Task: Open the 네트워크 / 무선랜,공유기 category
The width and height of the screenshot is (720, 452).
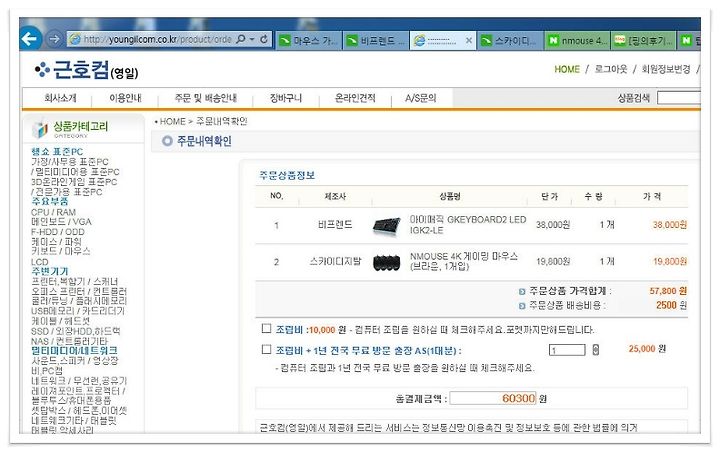Action: point(79,381)
